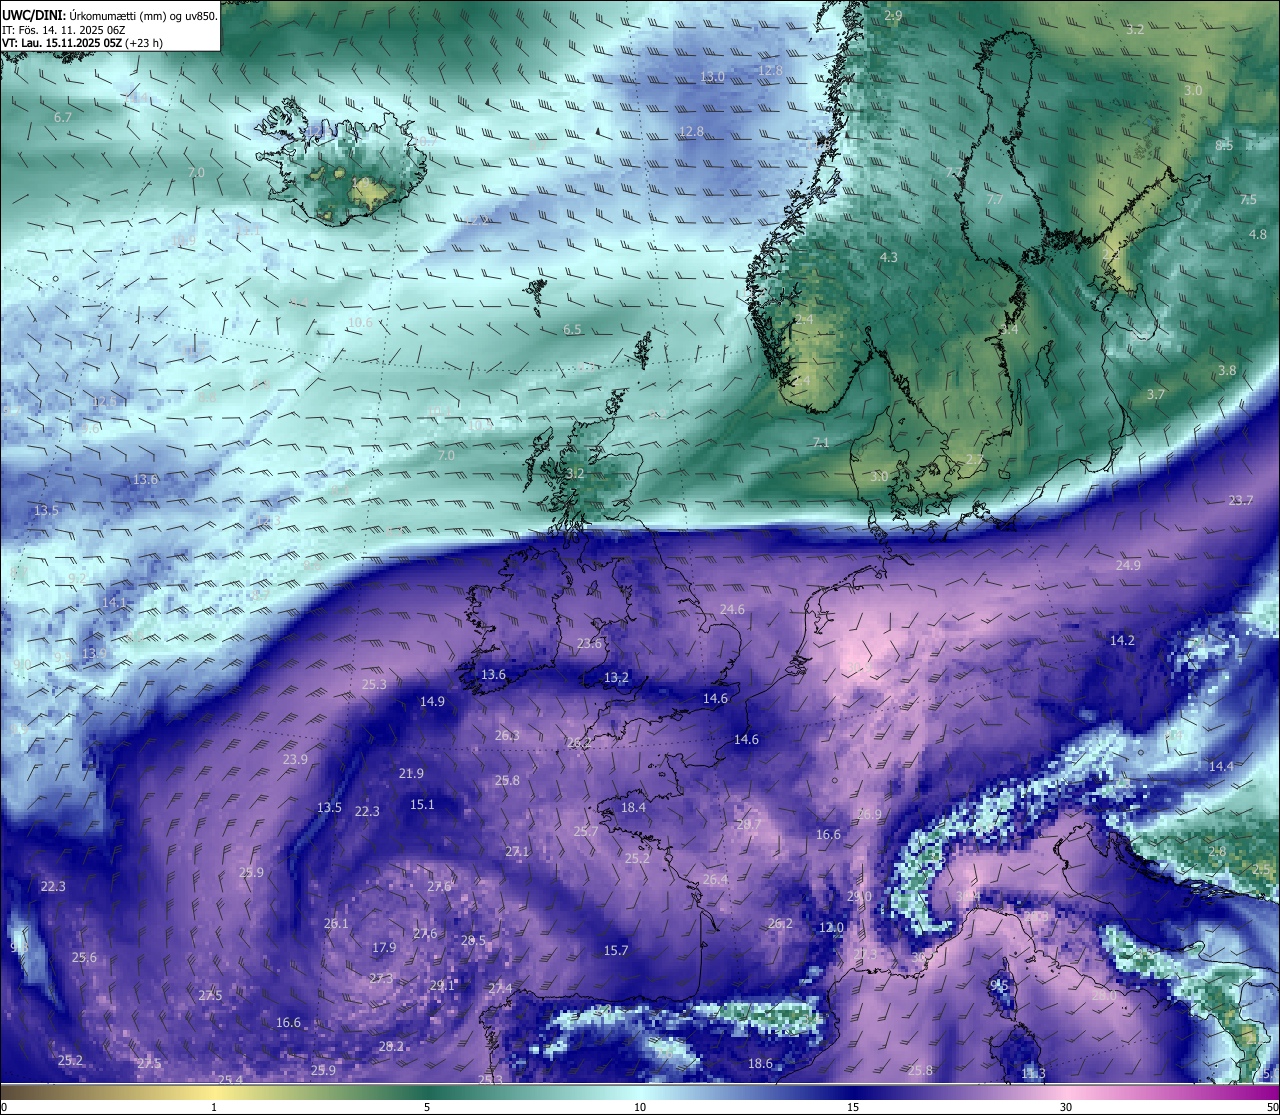Click the 26.3 value south of Ireland
The width and height of the screenshot is (1280, 1115).
click(x=507, y=735)
